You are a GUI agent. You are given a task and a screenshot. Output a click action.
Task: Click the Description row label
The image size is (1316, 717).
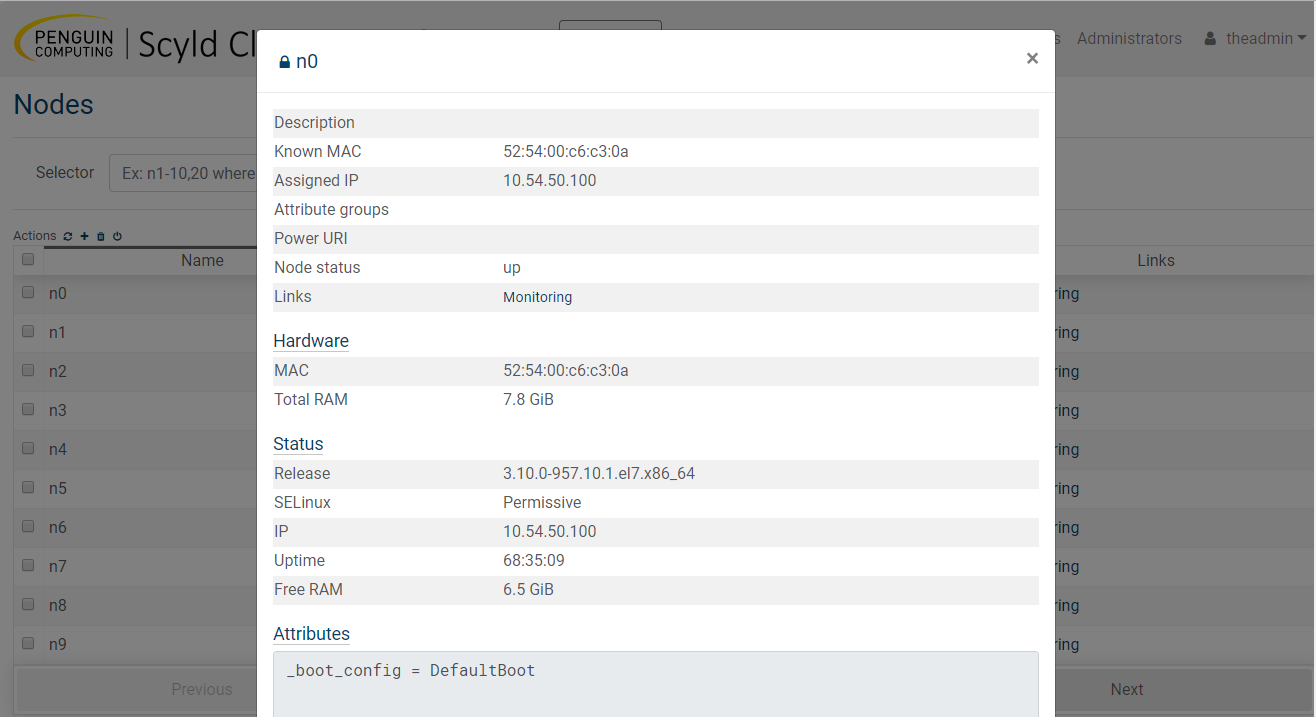[314, 123]
